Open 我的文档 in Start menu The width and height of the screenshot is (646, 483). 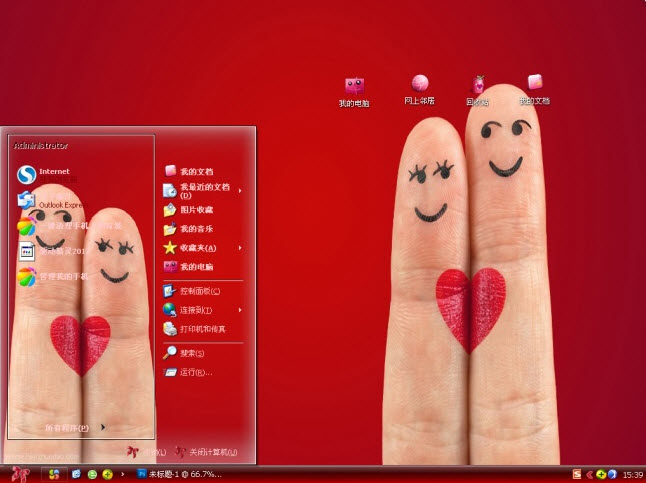(189, 171)
